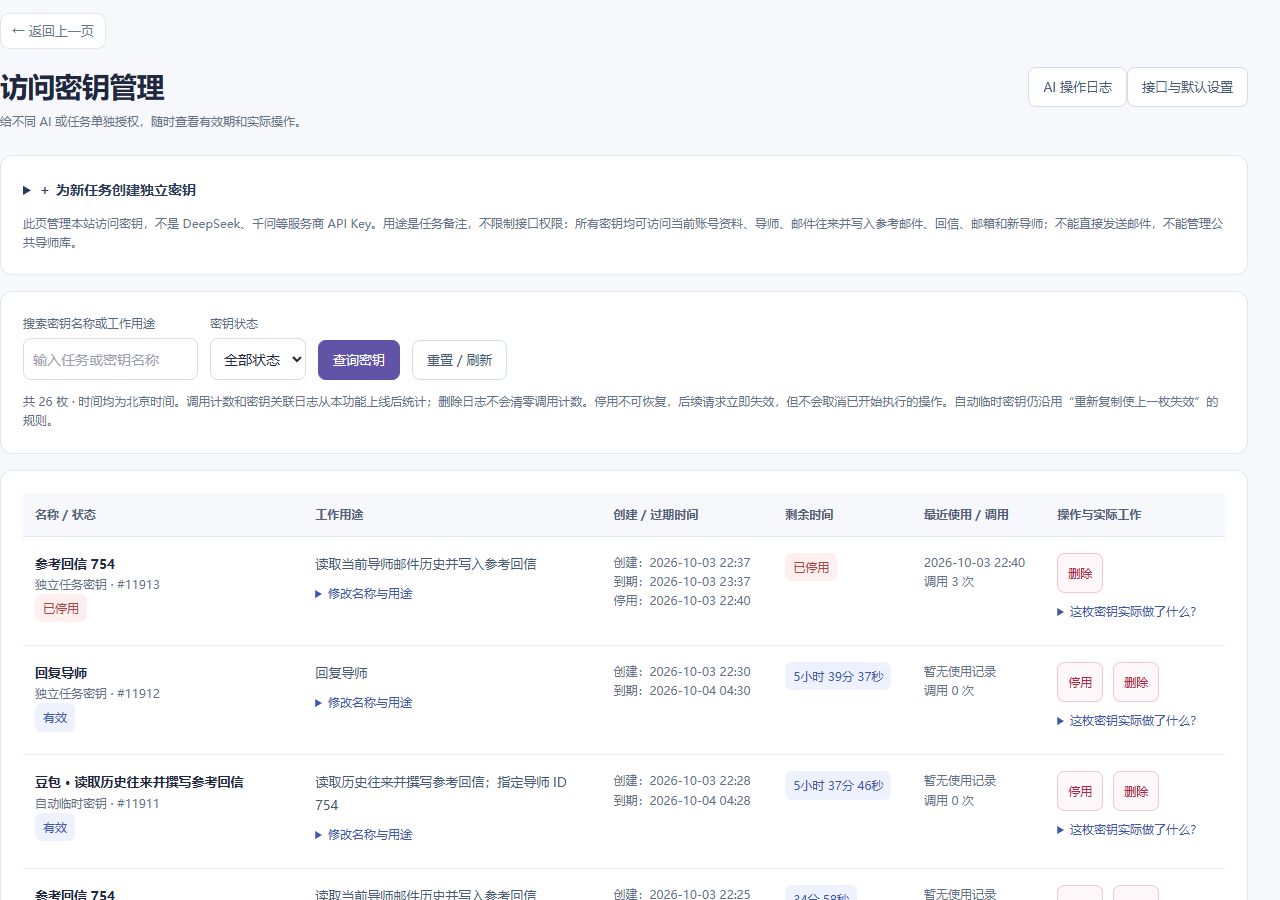
Task: Click the 有效 badge under key #11911
Action: (x=55, y=827)
